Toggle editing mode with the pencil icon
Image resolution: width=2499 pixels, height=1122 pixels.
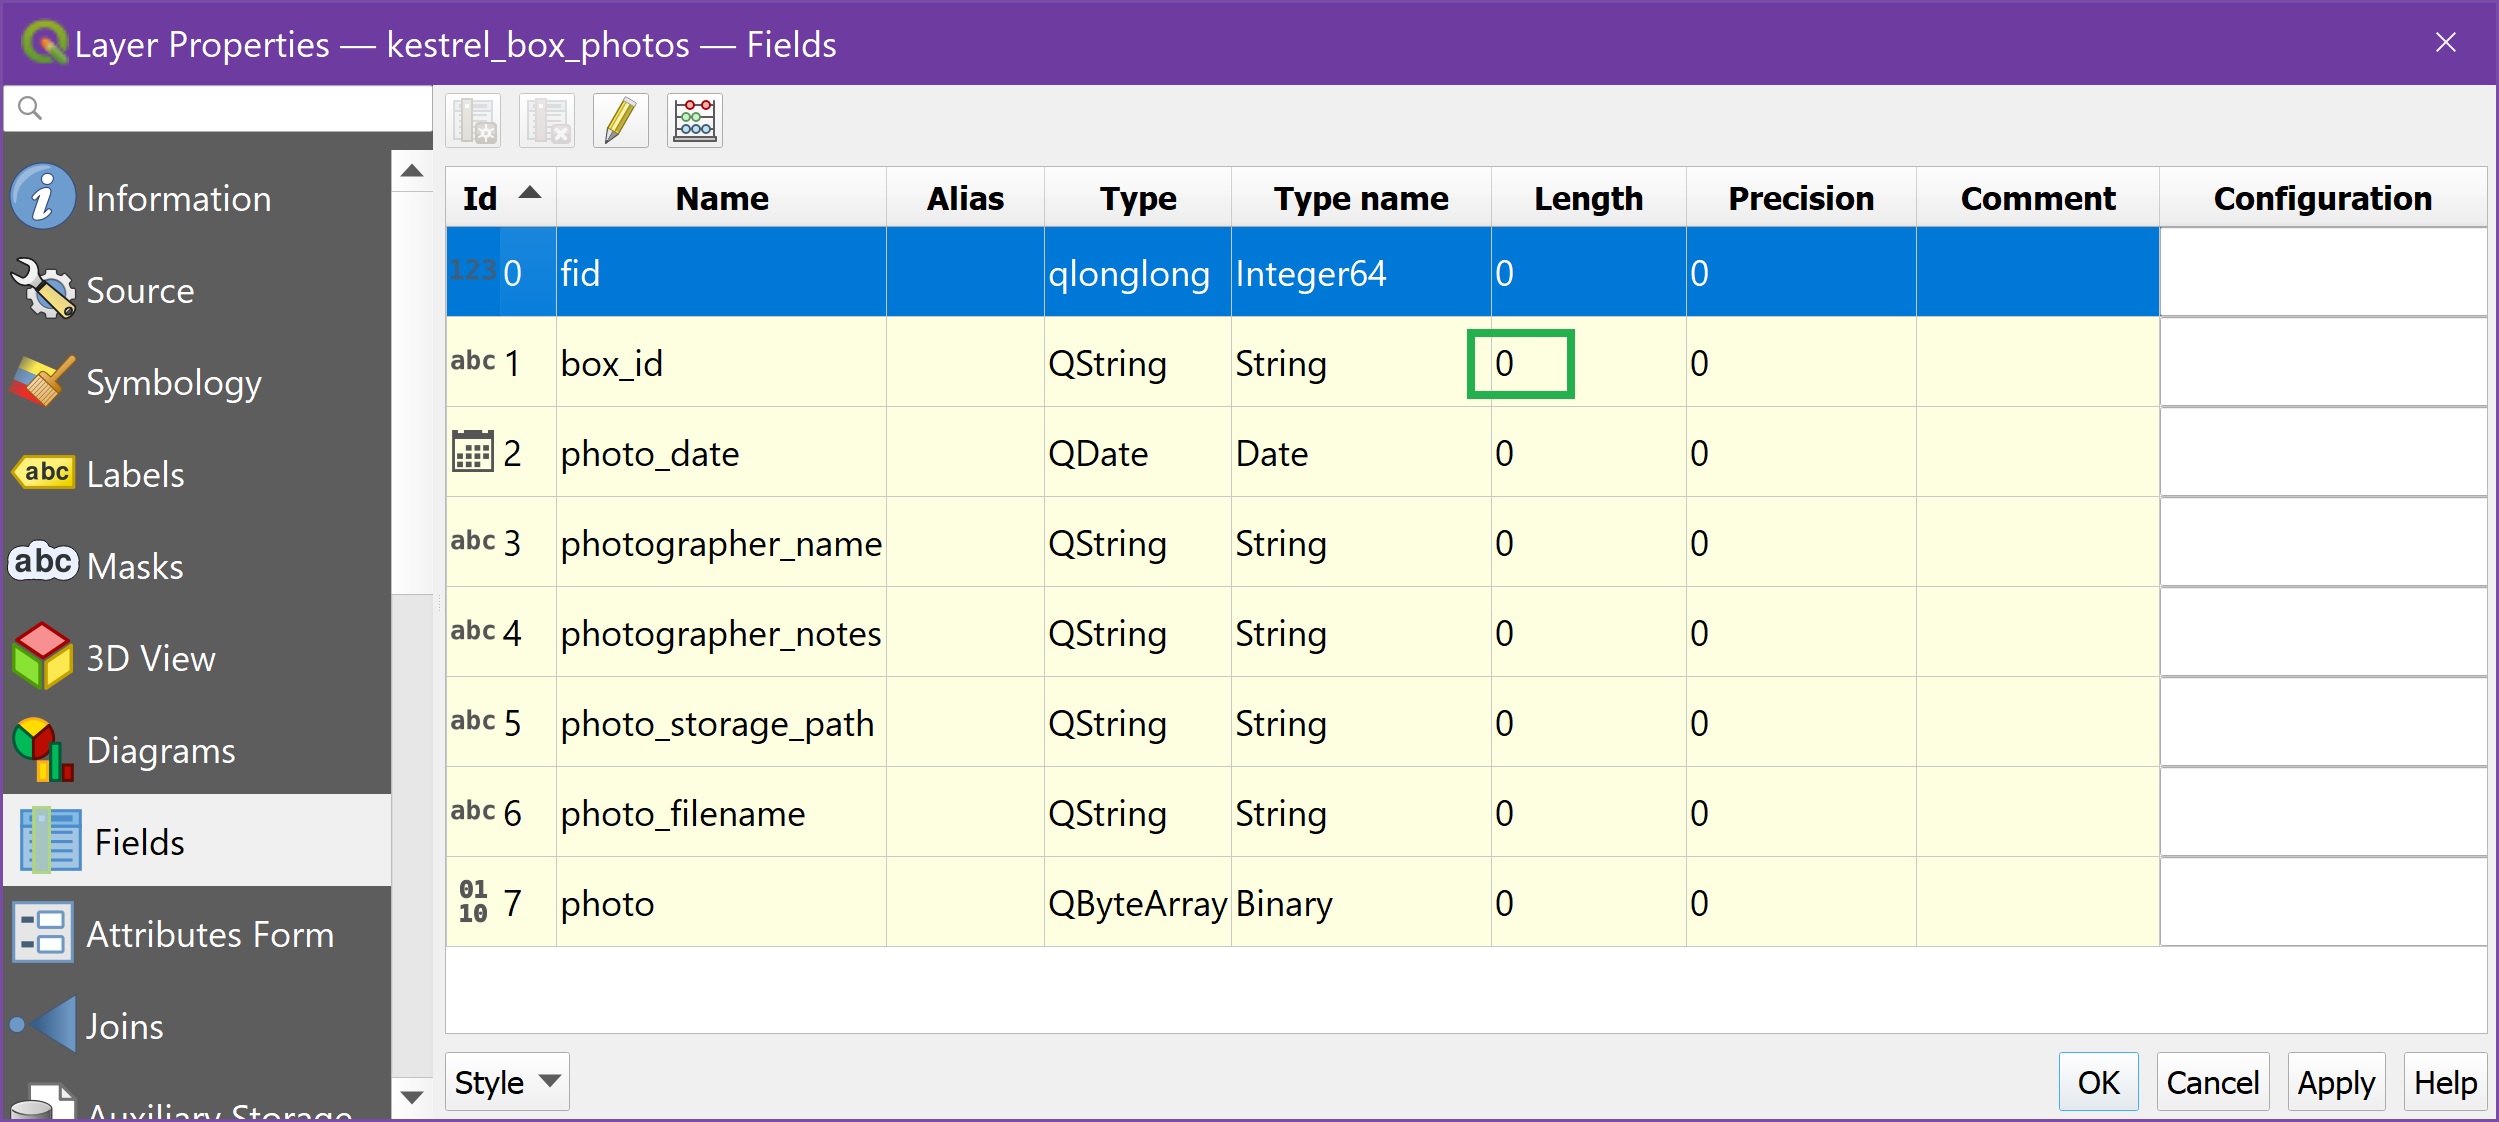(x=619, y=120)
